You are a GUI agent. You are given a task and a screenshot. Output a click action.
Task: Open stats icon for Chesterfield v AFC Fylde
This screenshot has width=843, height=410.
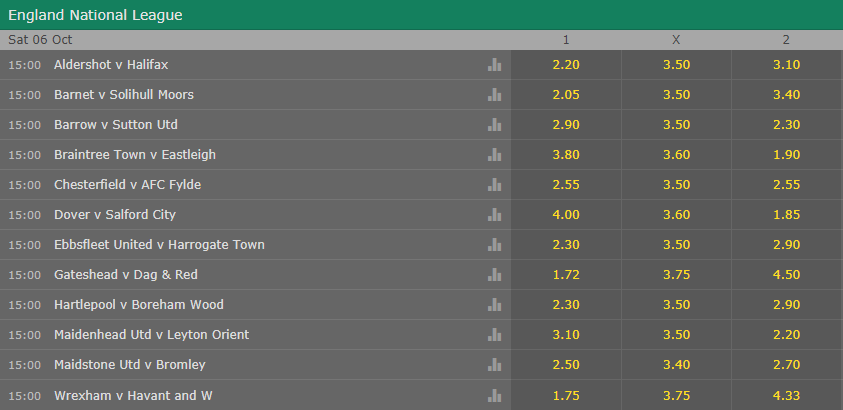pyautogui.click(x=494, y=185)
